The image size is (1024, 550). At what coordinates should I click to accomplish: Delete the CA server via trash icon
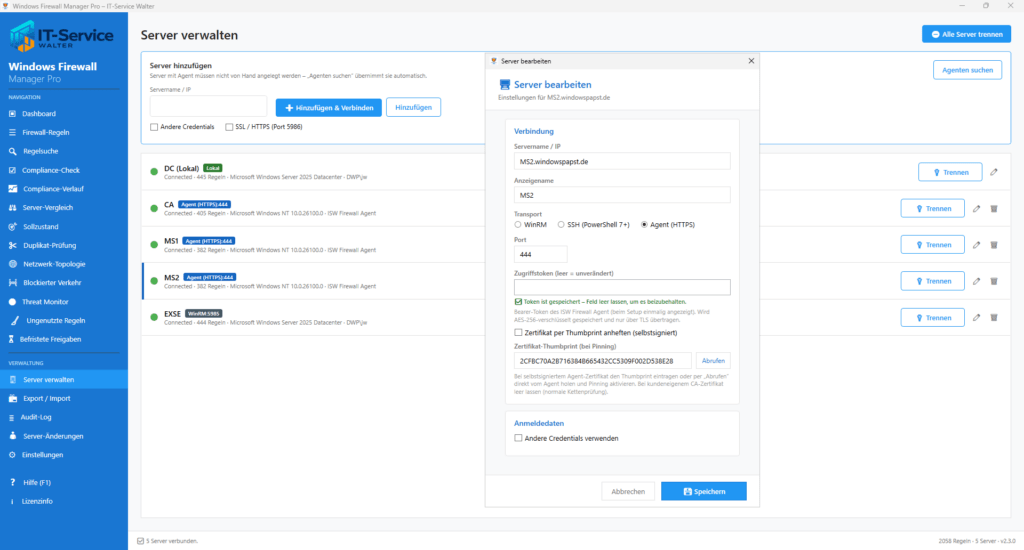click(x=994, y=208)
